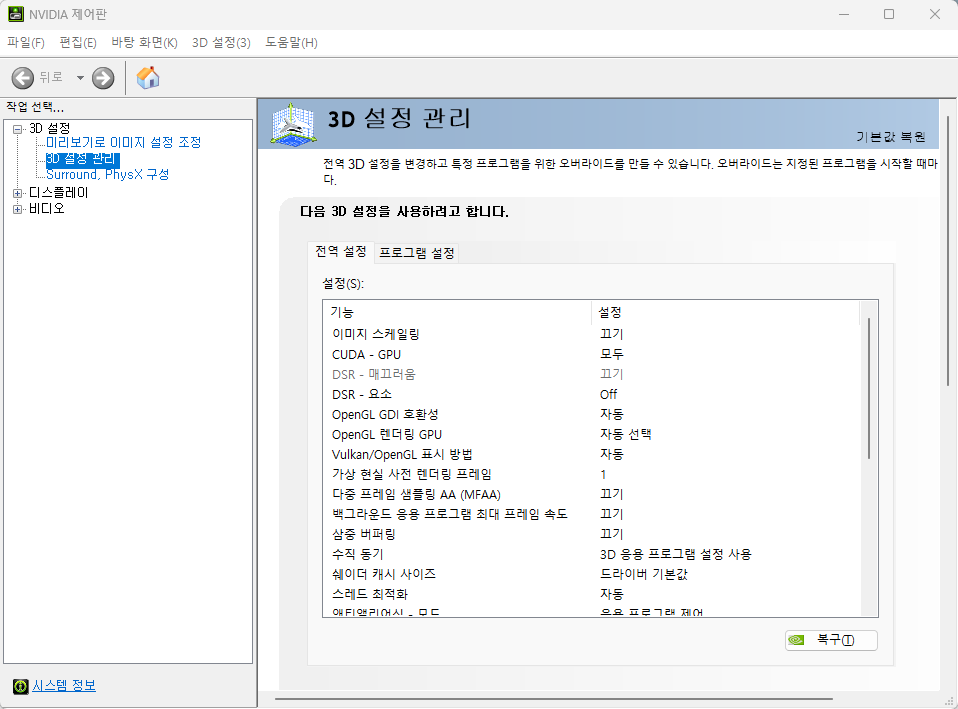Select the OpenGL GDI 호환성 row
Screen dimensions: 958x709
pyautogui.click(x=591, y=414)
